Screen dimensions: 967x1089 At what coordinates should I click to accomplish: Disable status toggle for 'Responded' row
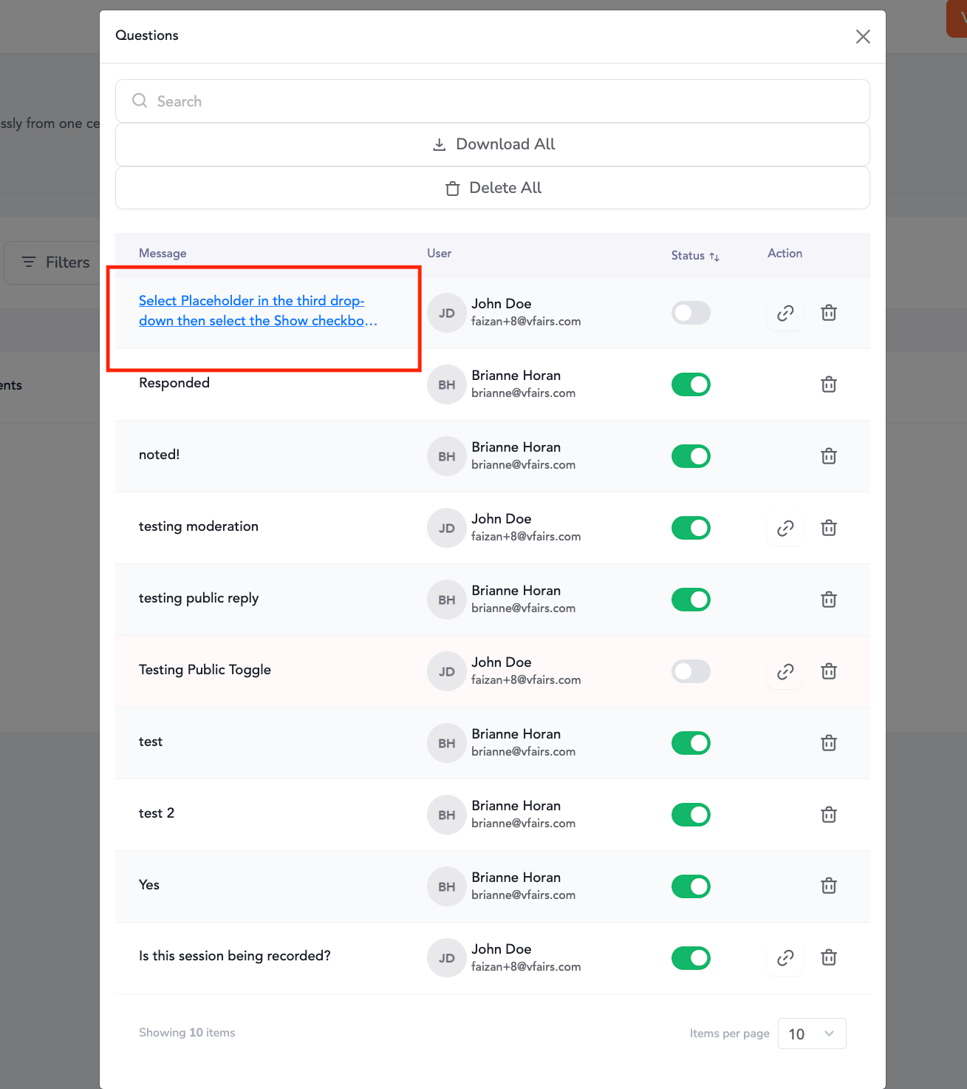click(x=691, y=385)
